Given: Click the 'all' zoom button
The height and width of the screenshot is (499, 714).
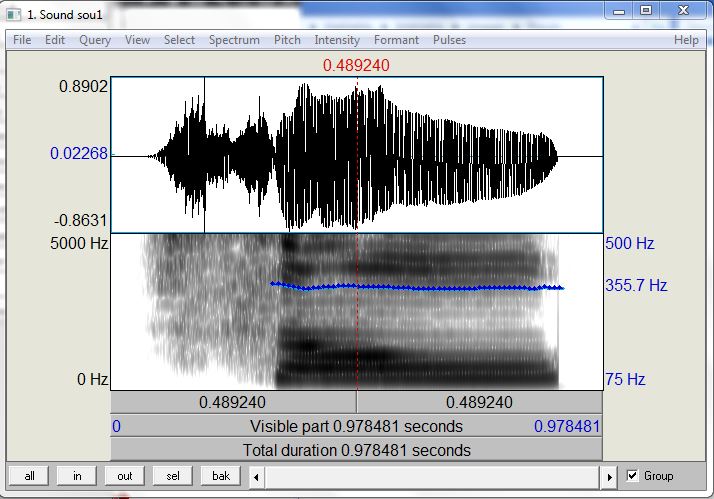Looking at the screenshot, I should (29, 476).
